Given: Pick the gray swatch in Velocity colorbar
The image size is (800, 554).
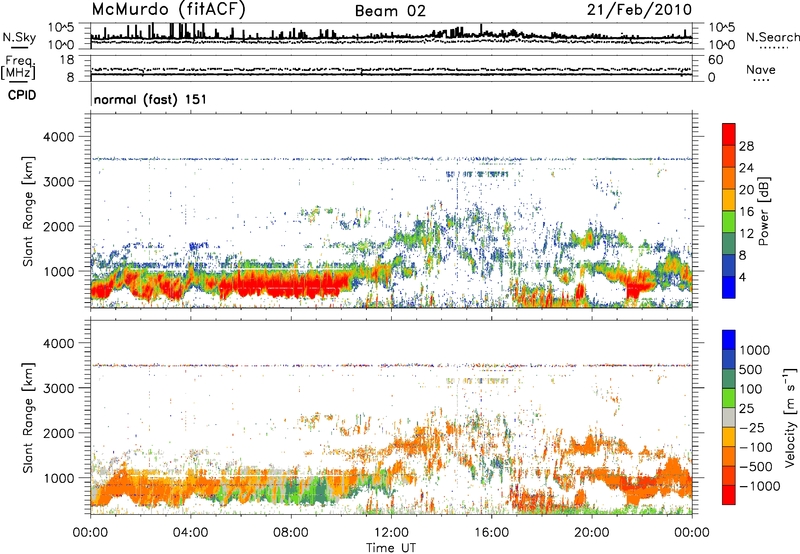Looking at the screenshot, I should click(x=729, y=418).
